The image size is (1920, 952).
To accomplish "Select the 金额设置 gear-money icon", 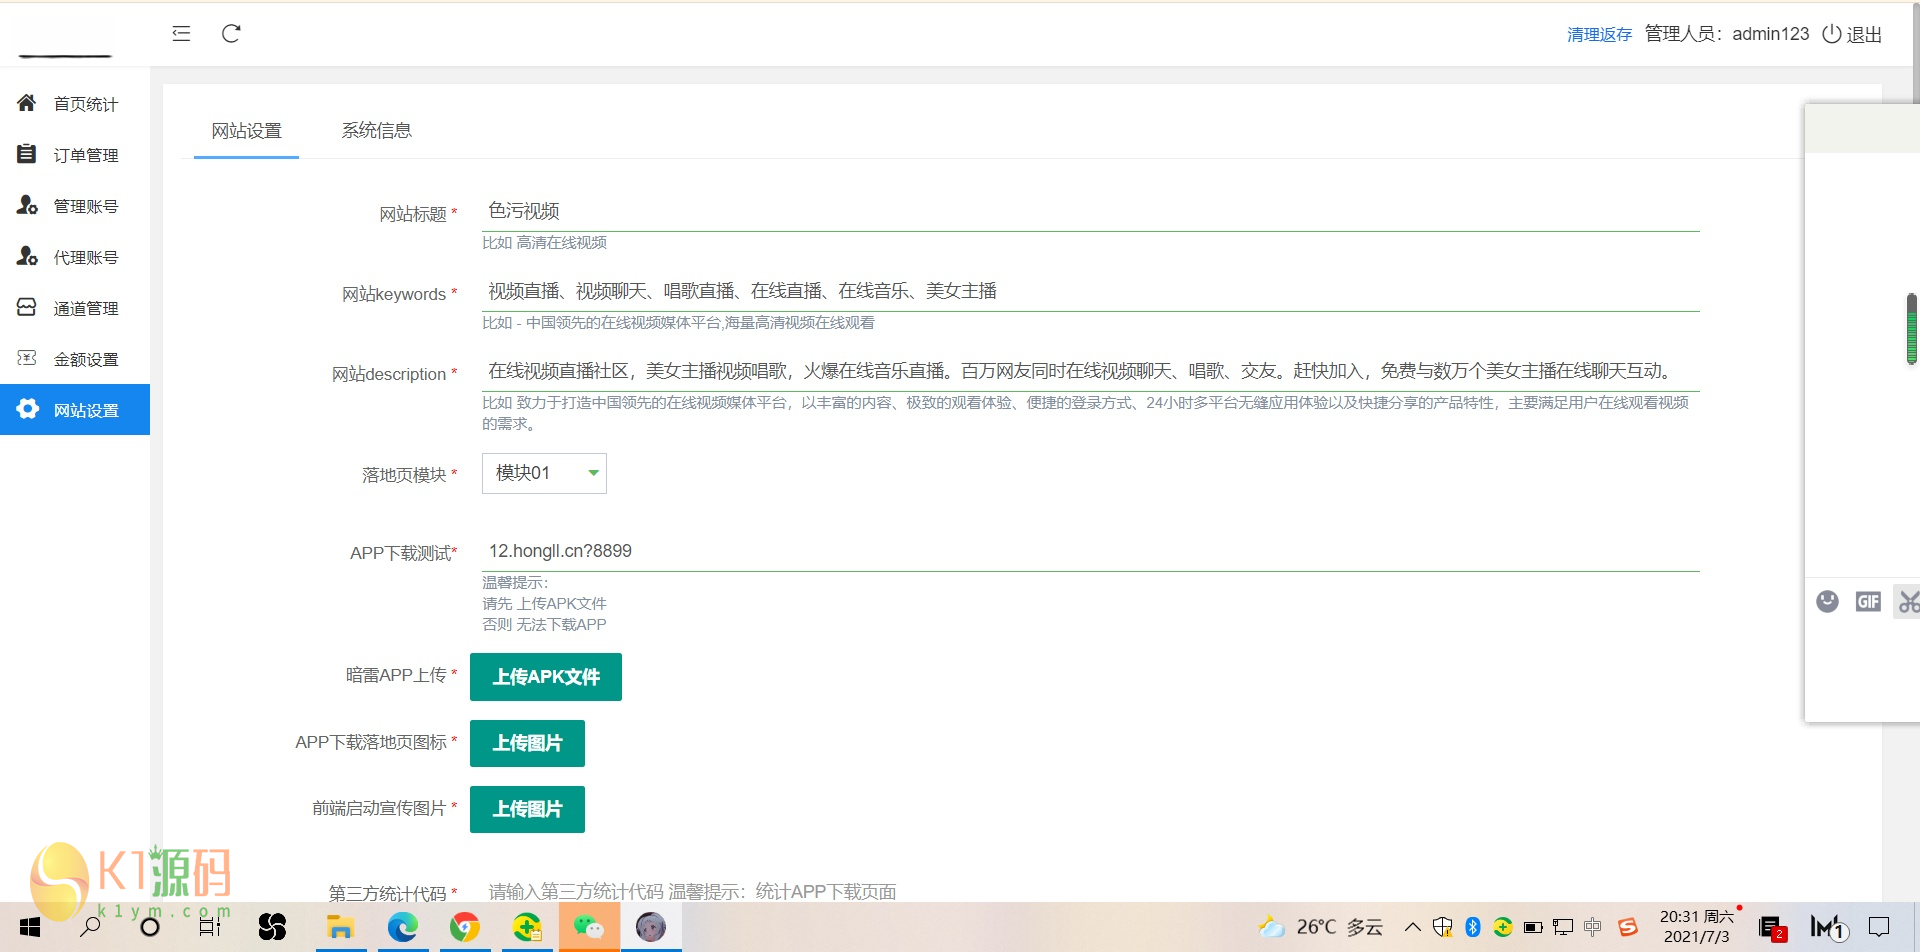I will click(x=26, y=358).
